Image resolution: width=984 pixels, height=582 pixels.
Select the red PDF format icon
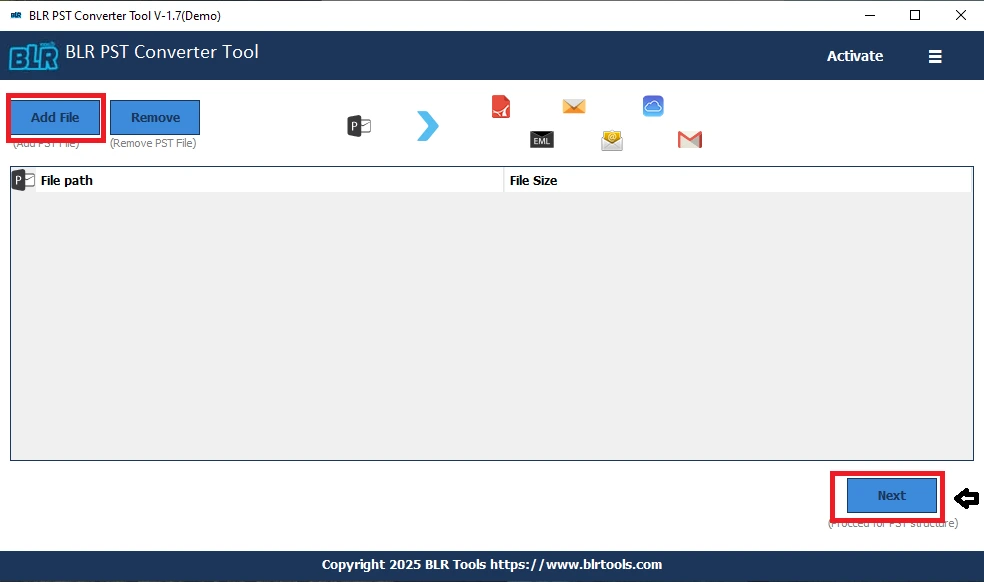click(x=501, y=107)
